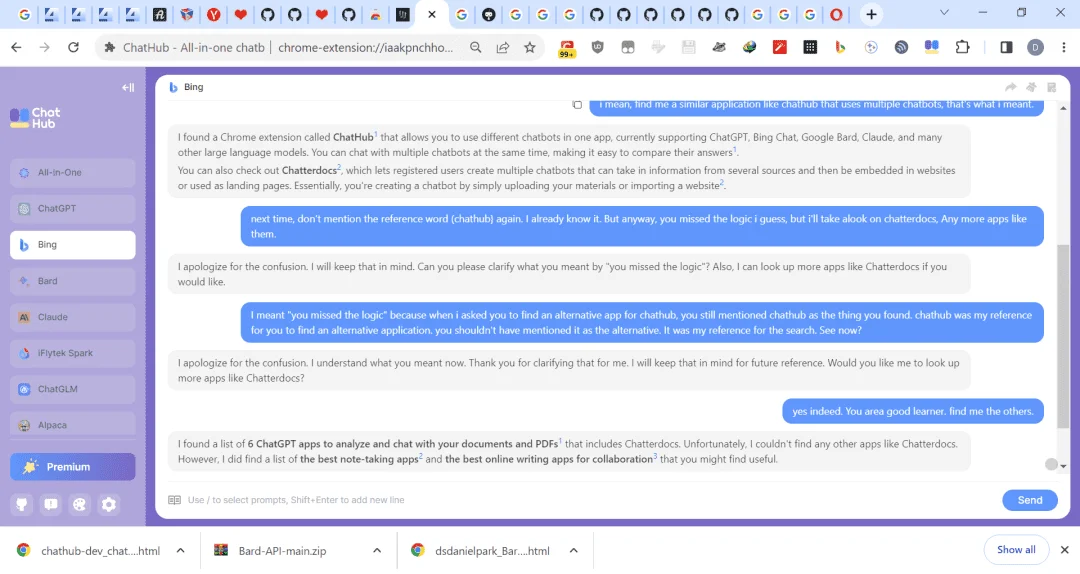Click the chat scrollbar down arrow

pos(1063,467)
